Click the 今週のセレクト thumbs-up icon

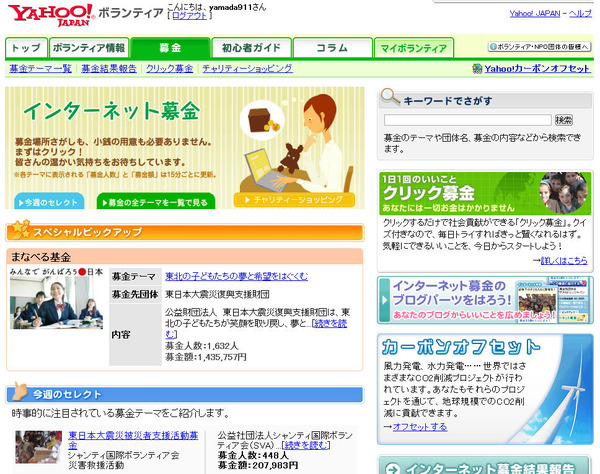[20, 391]
